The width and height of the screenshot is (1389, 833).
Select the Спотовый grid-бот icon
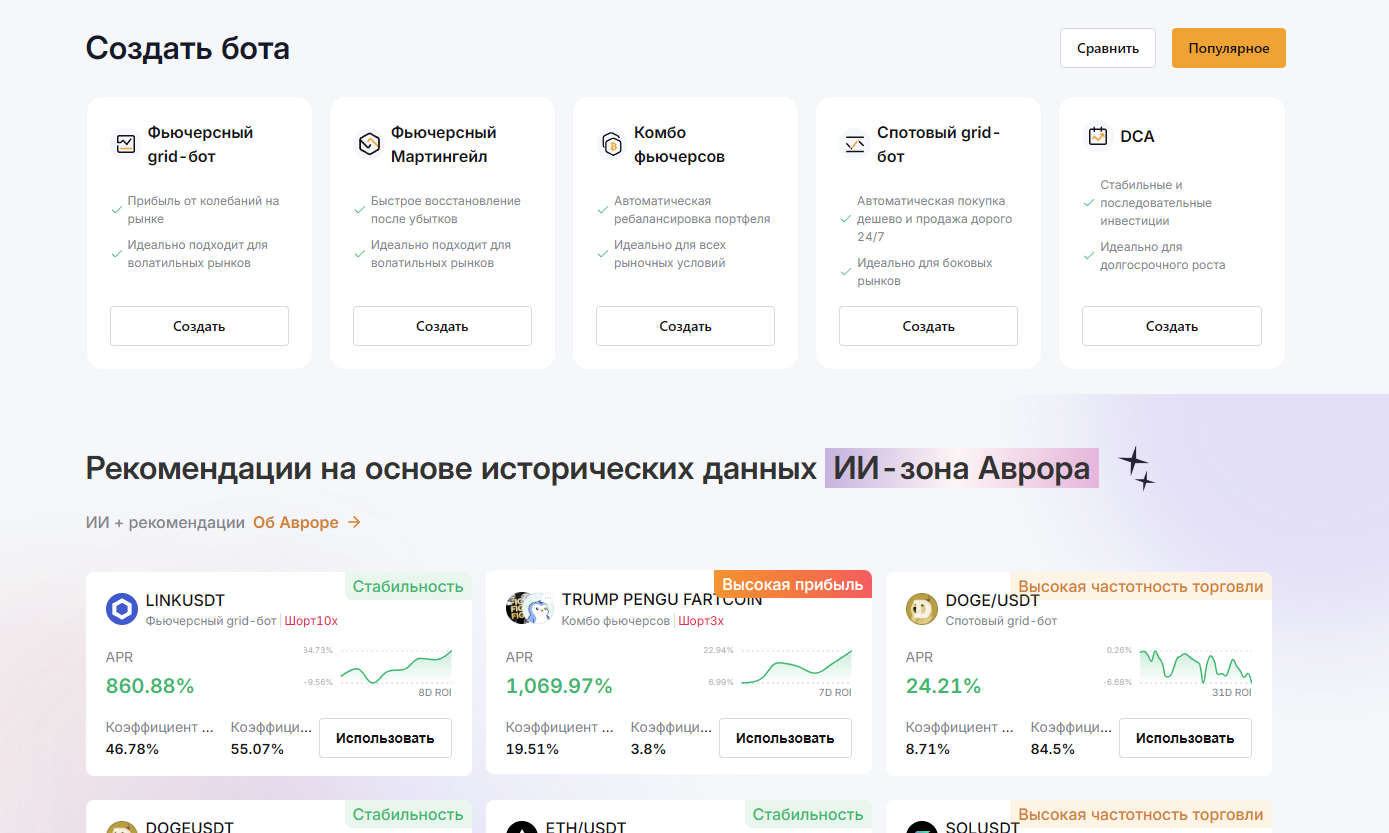[x=854, y=143]
